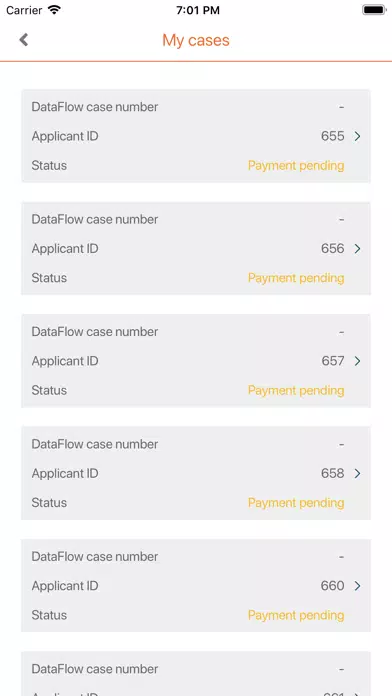Click the My cases title
Viewport: 392px width, 696px height.
[x=196, y=40]
